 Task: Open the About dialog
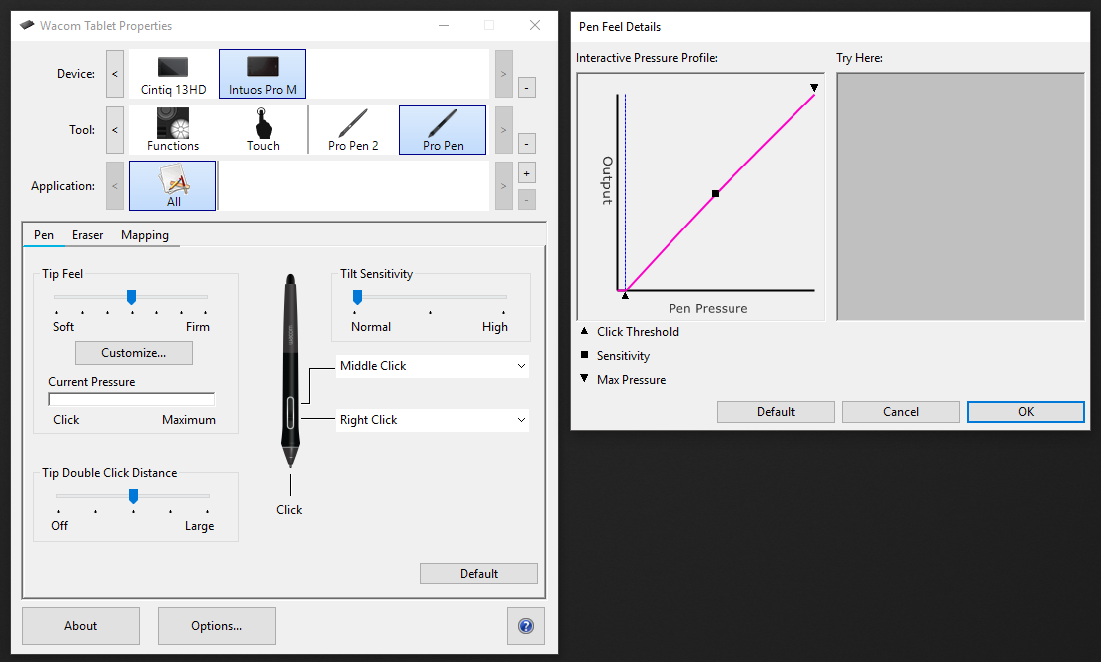click(81, 625)
